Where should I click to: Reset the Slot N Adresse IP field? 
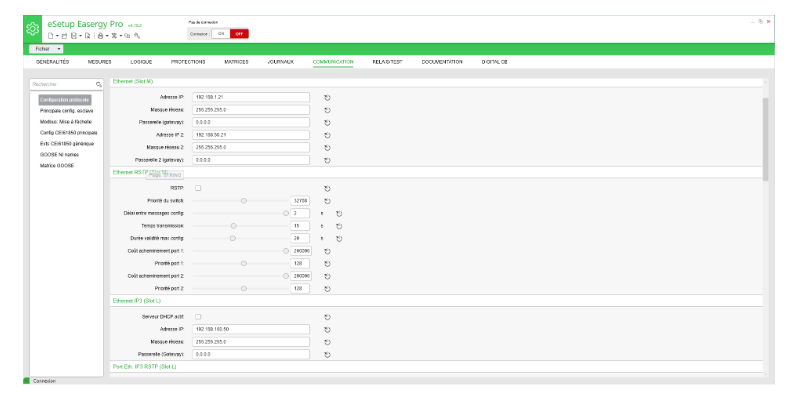click(327, 97)
